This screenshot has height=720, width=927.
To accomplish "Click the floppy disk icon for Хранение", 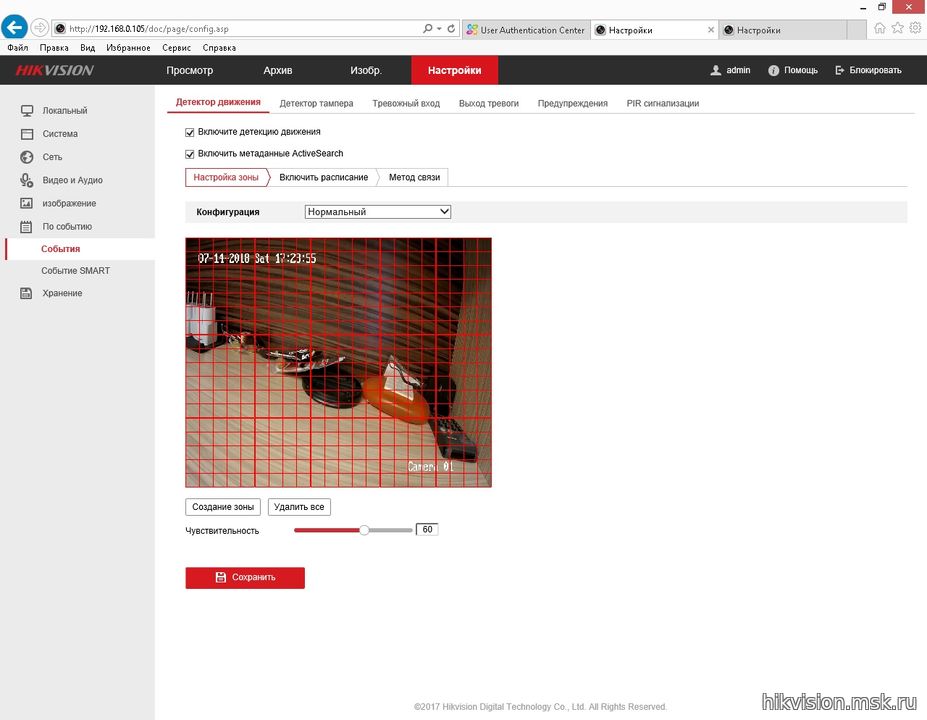I will [27, 293].
